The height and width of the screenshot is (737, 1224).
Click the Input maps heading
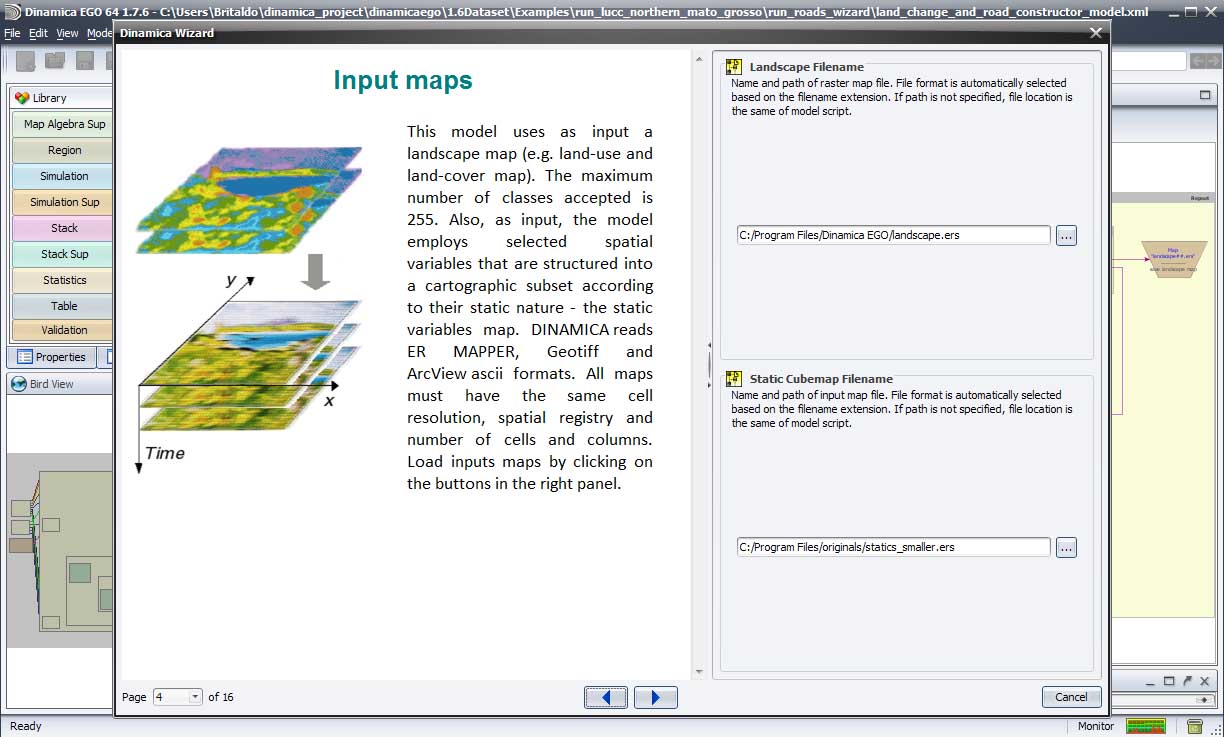403,81
